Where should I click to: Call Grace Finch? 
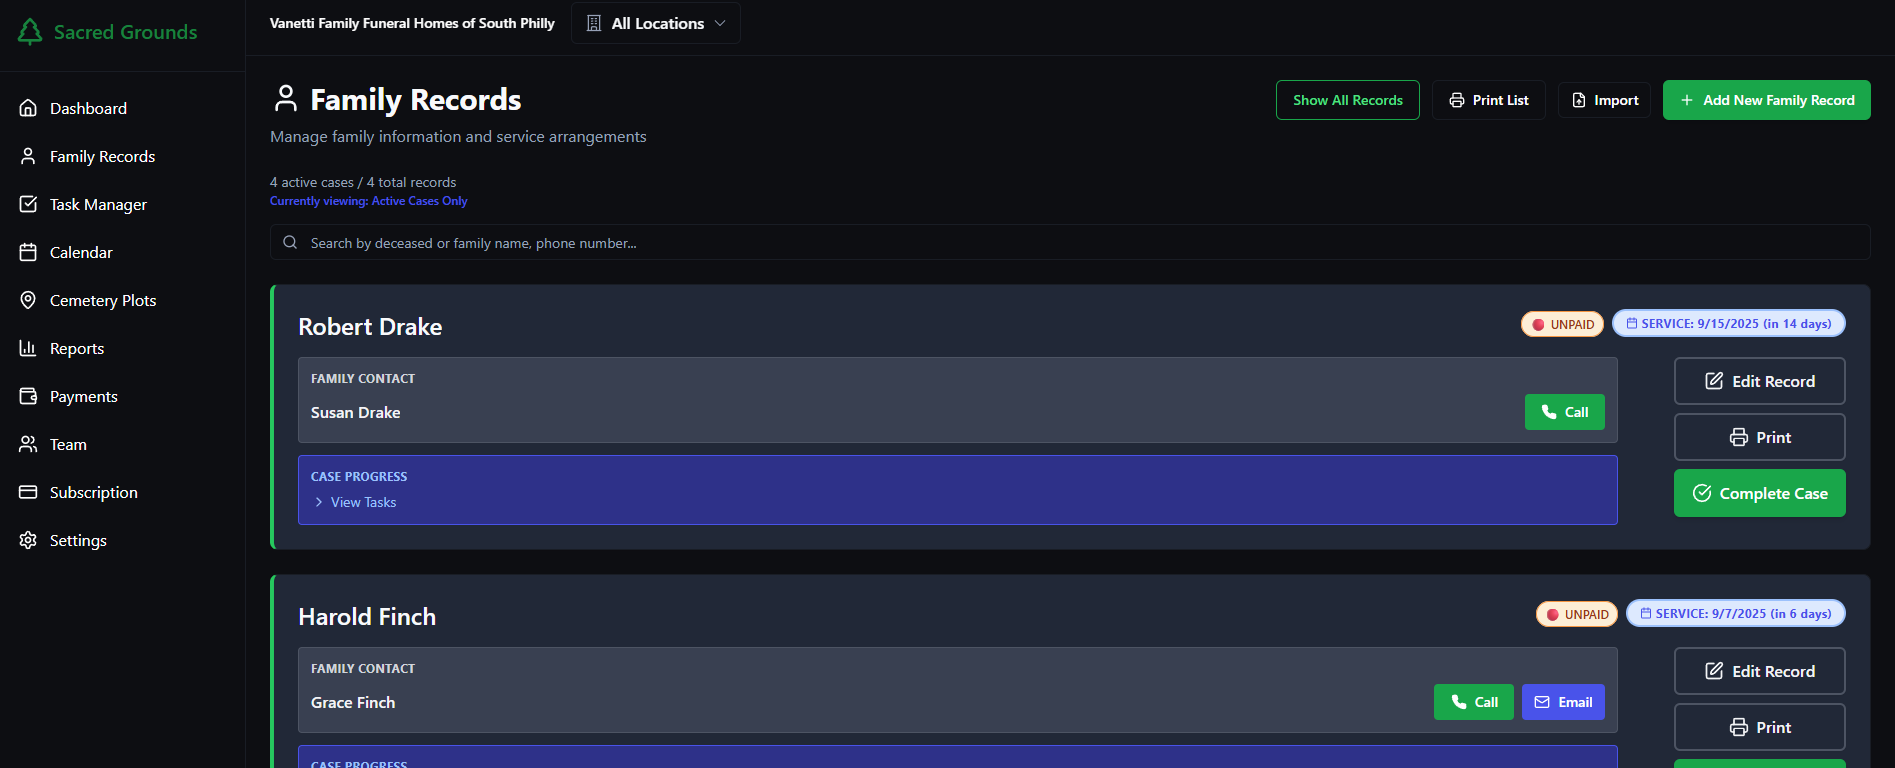(1474, 702)
